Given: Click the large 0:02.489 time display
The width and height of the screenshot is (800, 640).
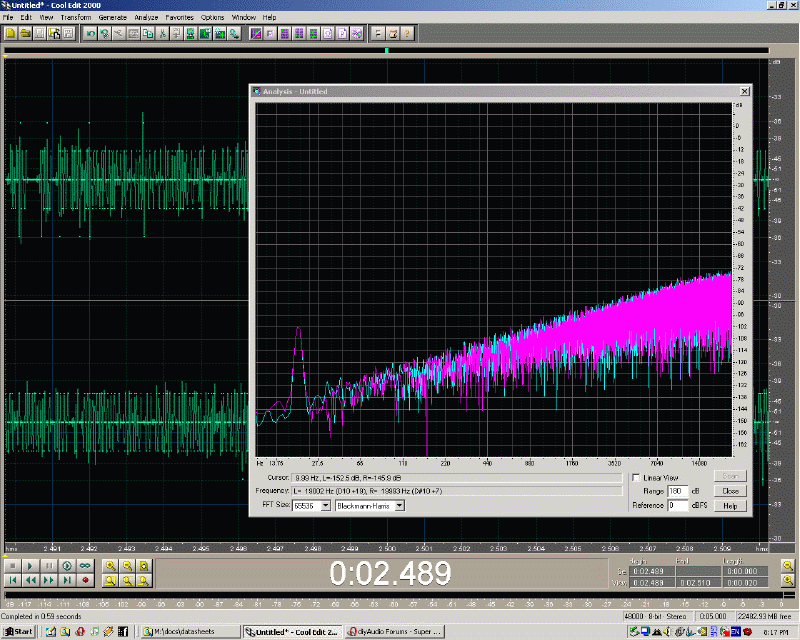Looking at the screenshot, I should click(x=390, y=573).
